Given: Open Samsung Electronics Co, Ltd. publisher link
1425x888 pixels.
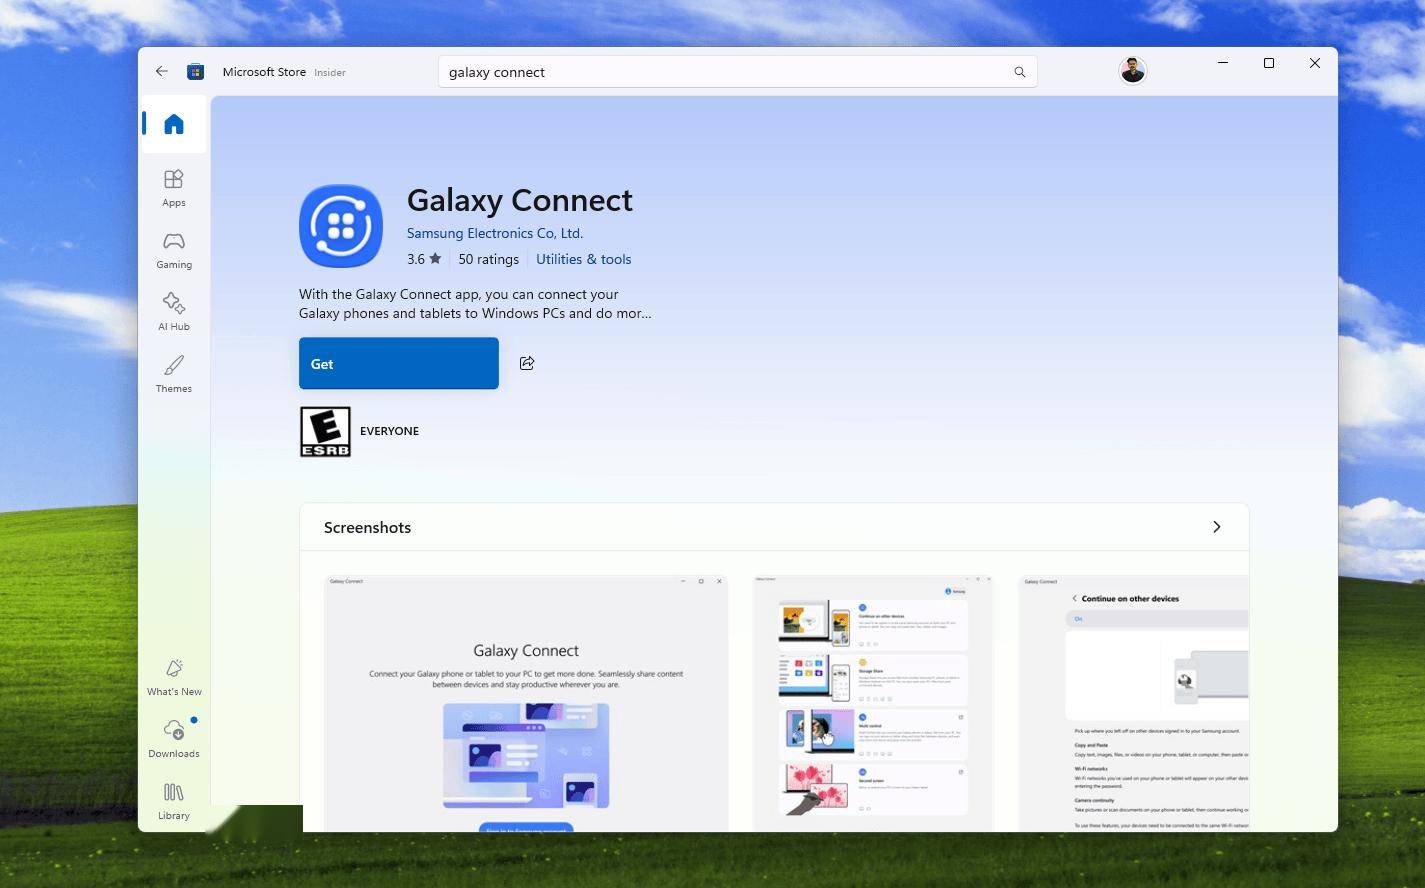Looking at the screenshot, I should click(494, 233).
